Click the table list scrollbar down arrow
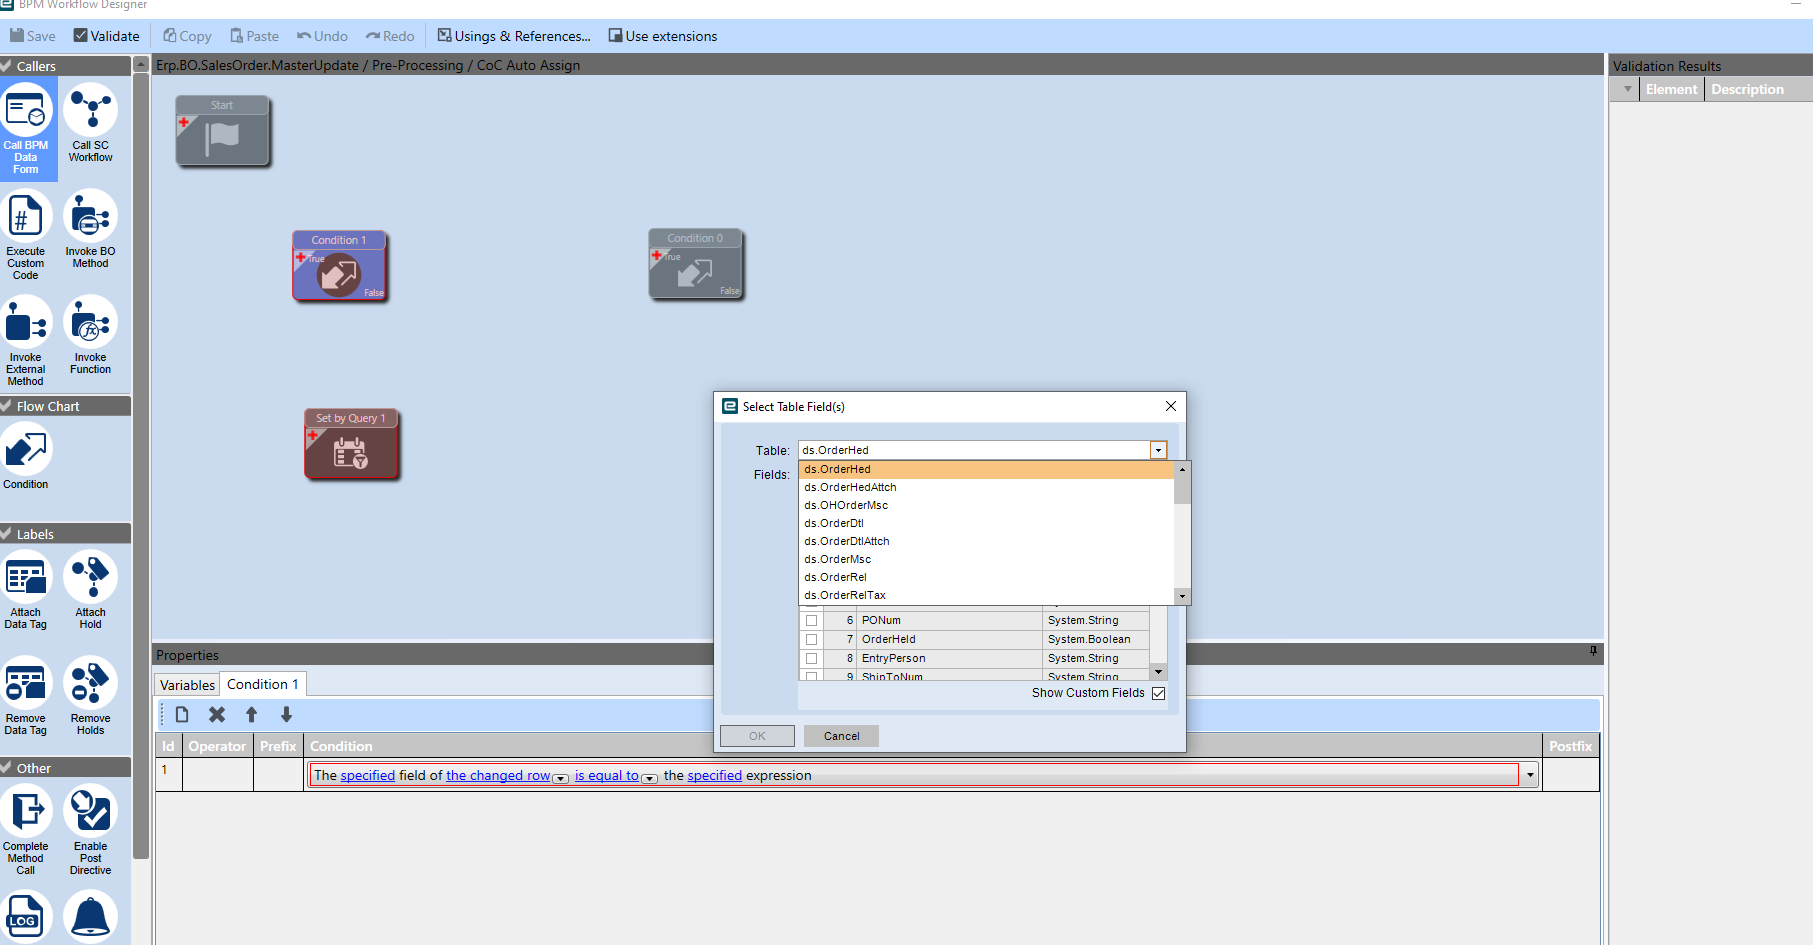Viewport: 1813px width, 945px height. click(x=1182, y=596)
